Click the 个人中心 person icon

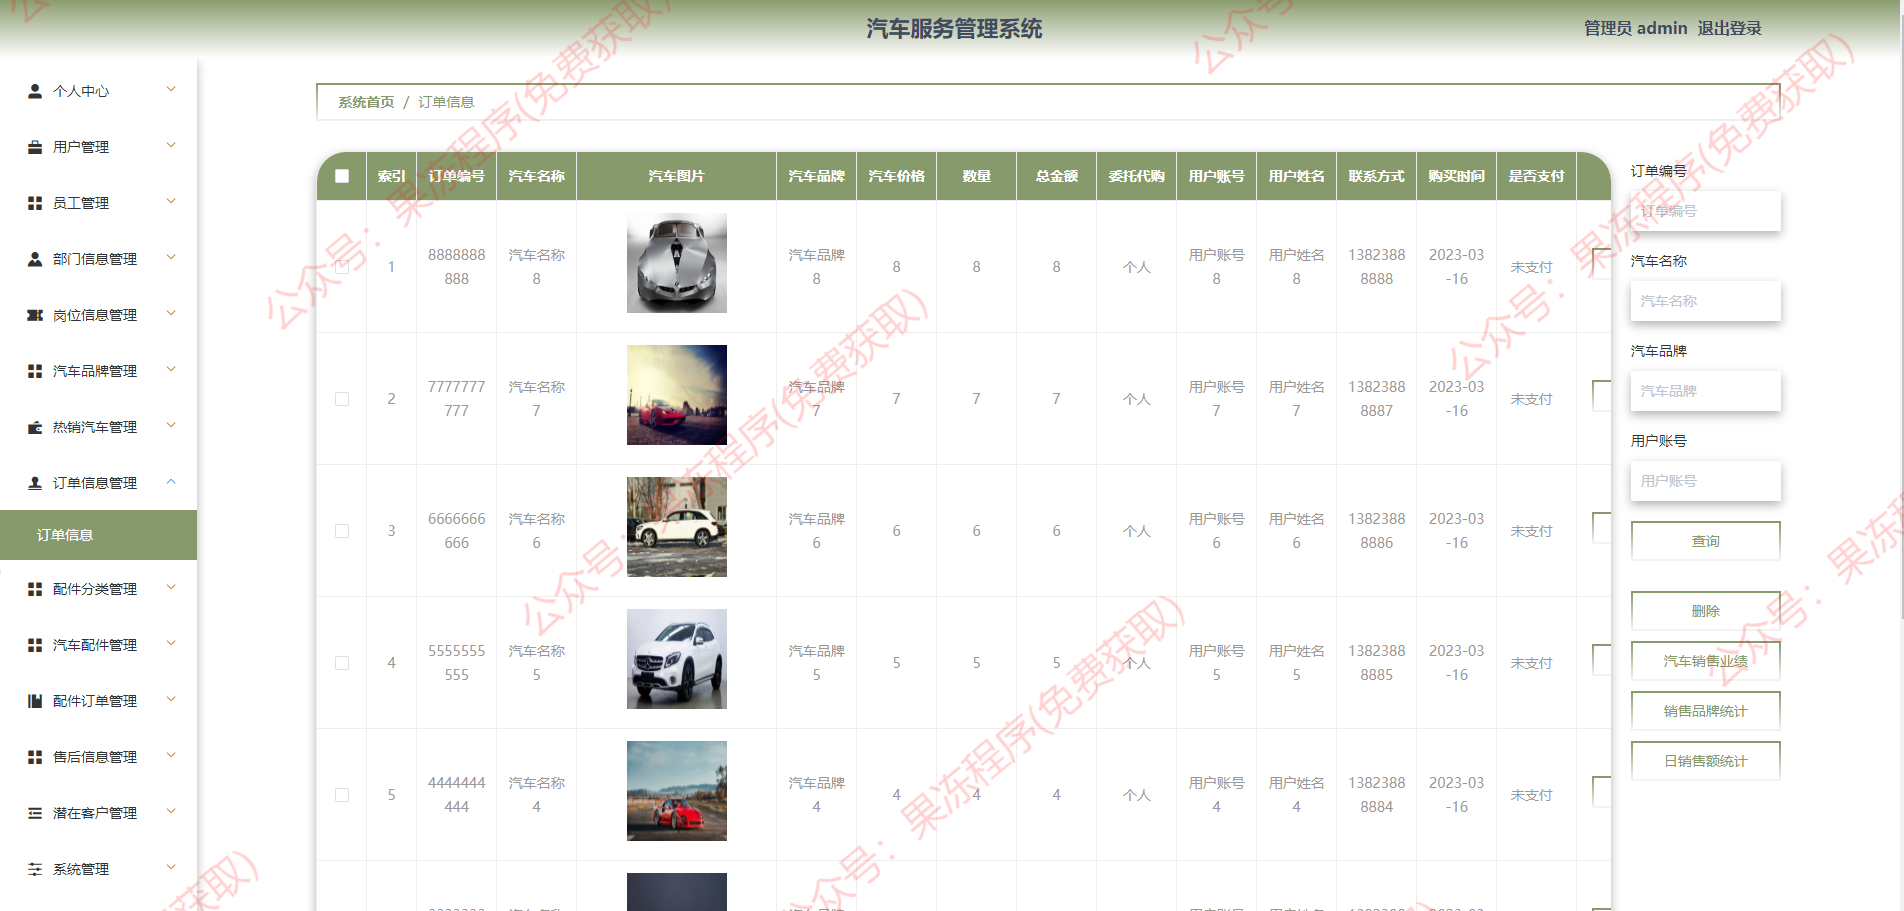coord(35,91)
